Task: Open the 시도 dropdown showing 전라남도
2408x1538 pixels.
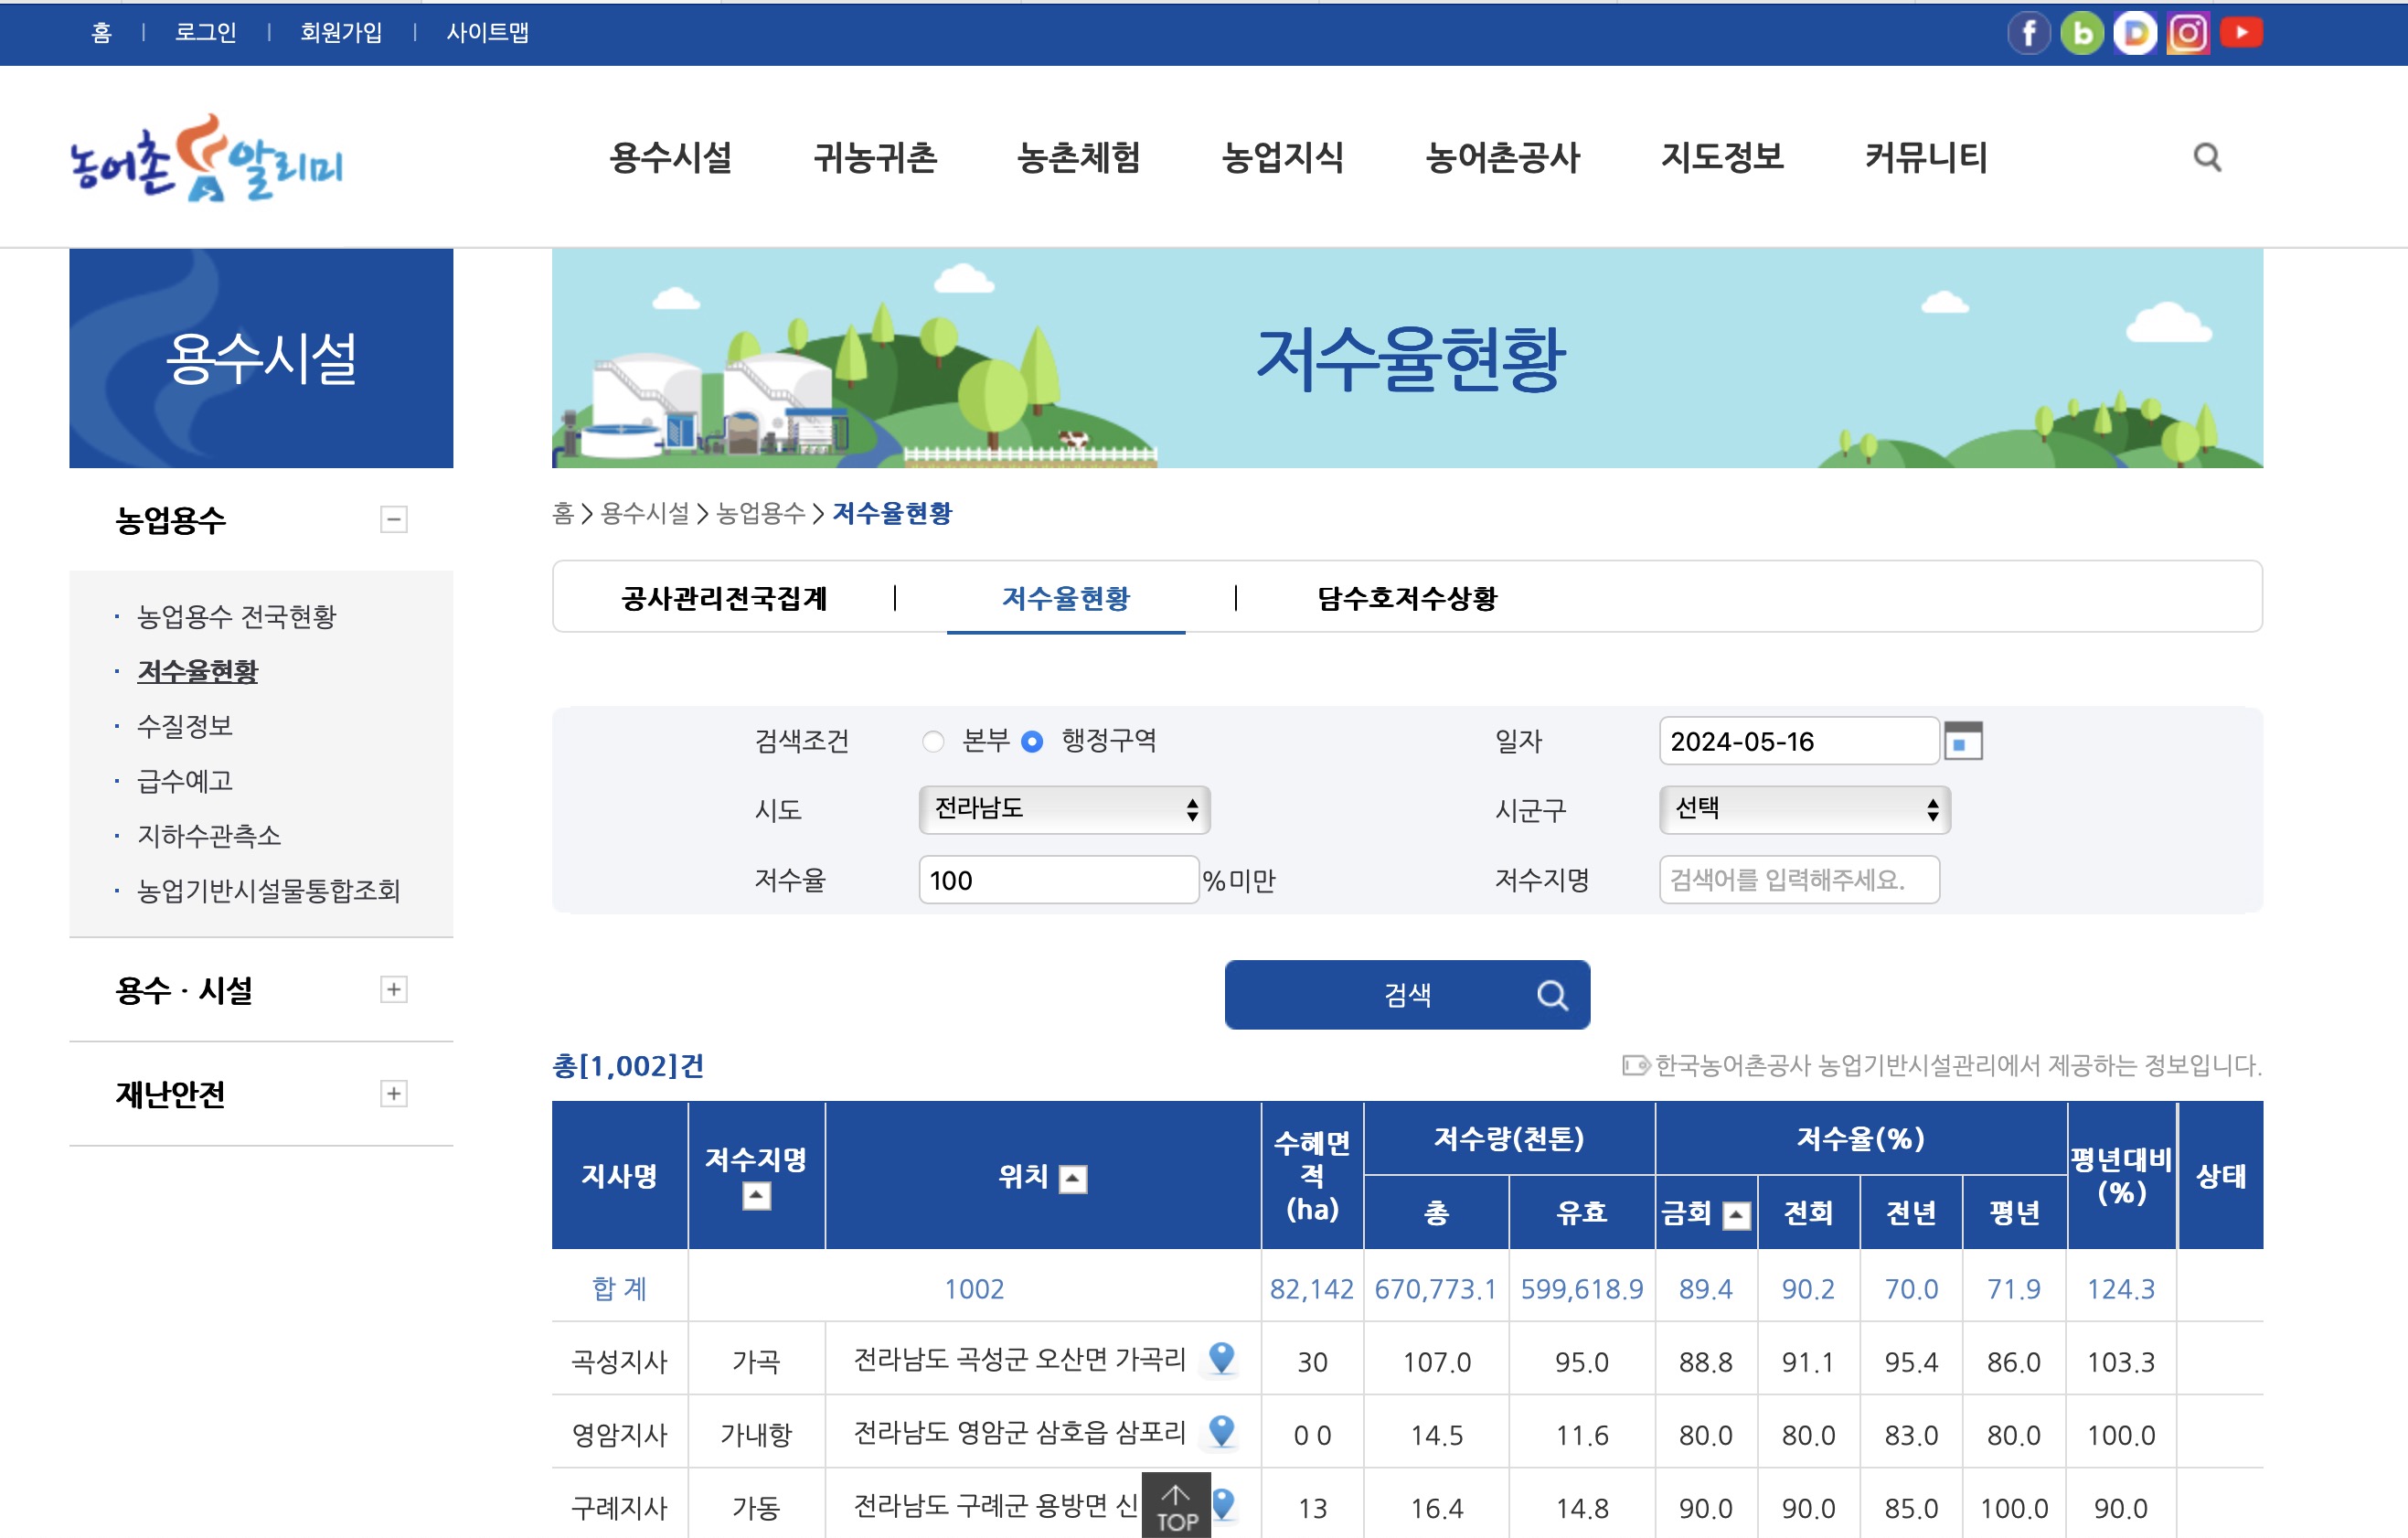Action: point(1063,810)
